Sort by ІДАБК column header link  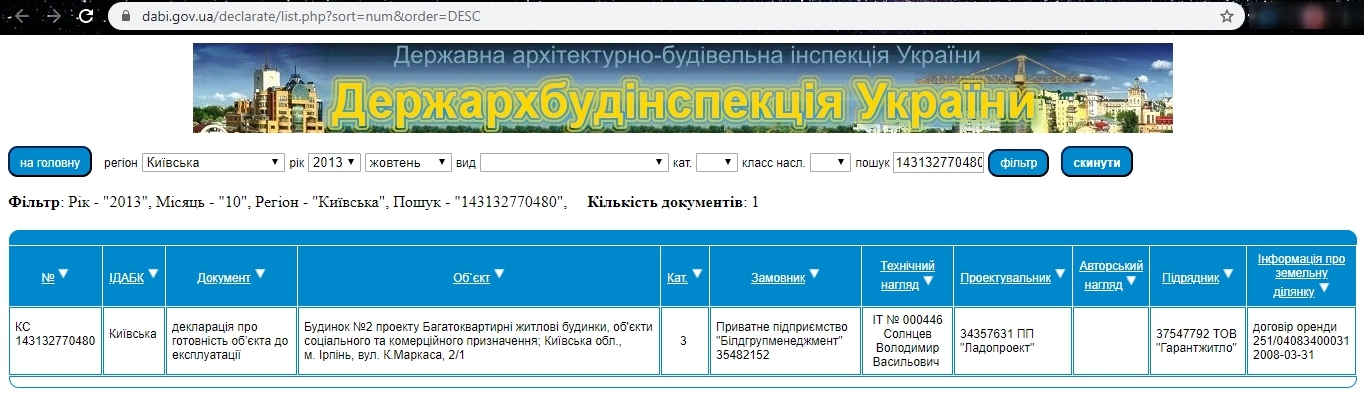126,278
